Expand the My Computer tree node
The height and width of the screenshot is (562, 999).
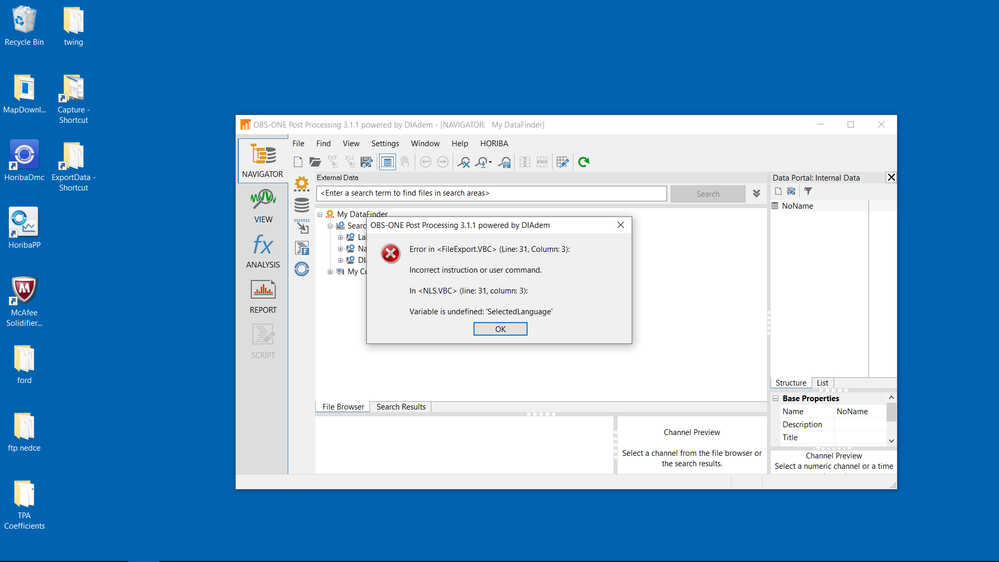click(330, 271)
